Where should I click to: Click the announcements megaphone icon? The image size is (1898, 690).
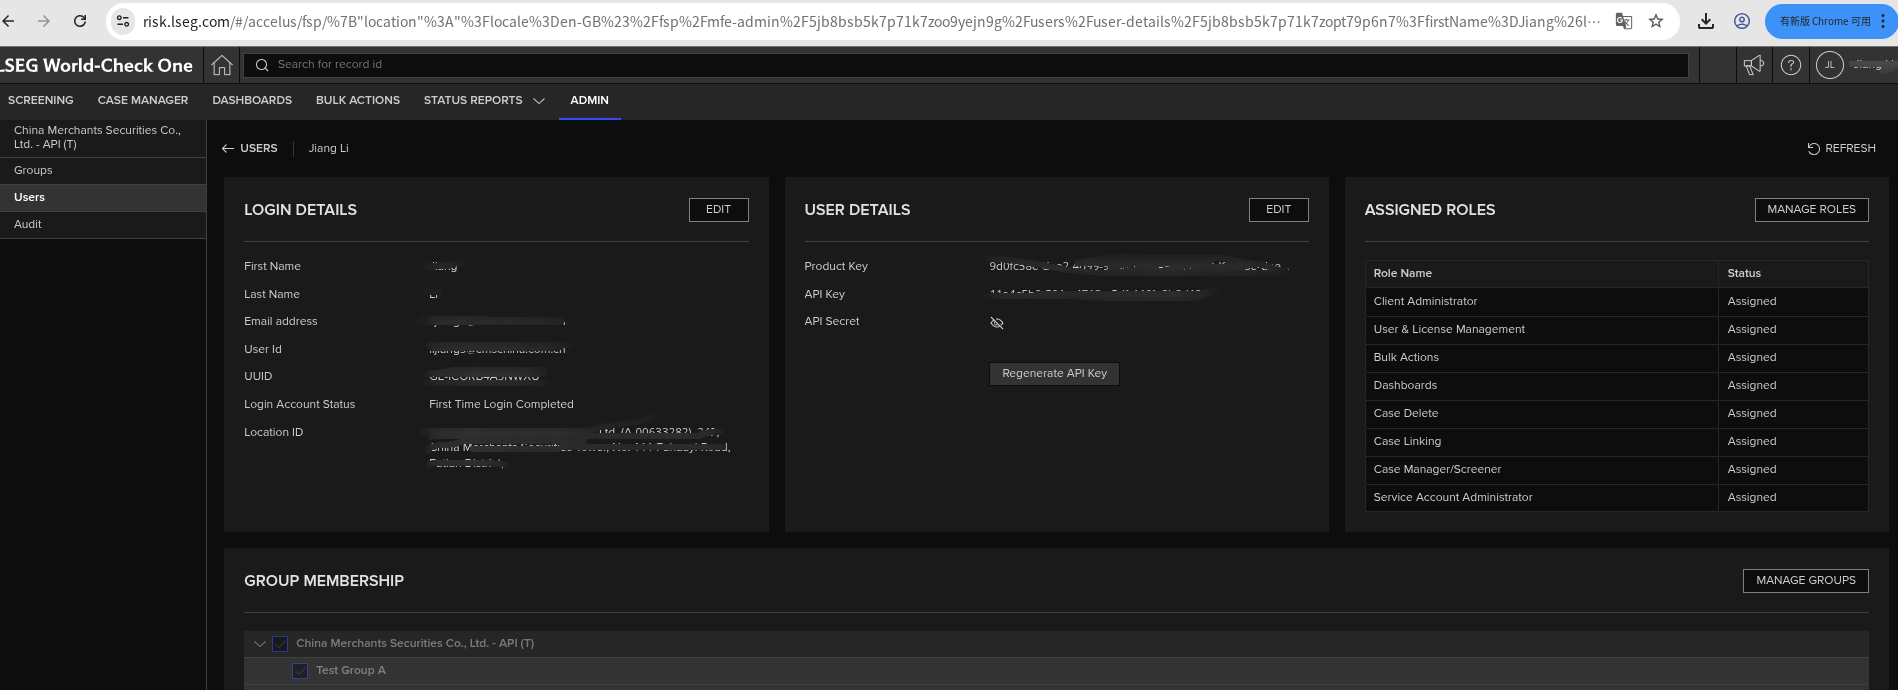coord(1754,65)
